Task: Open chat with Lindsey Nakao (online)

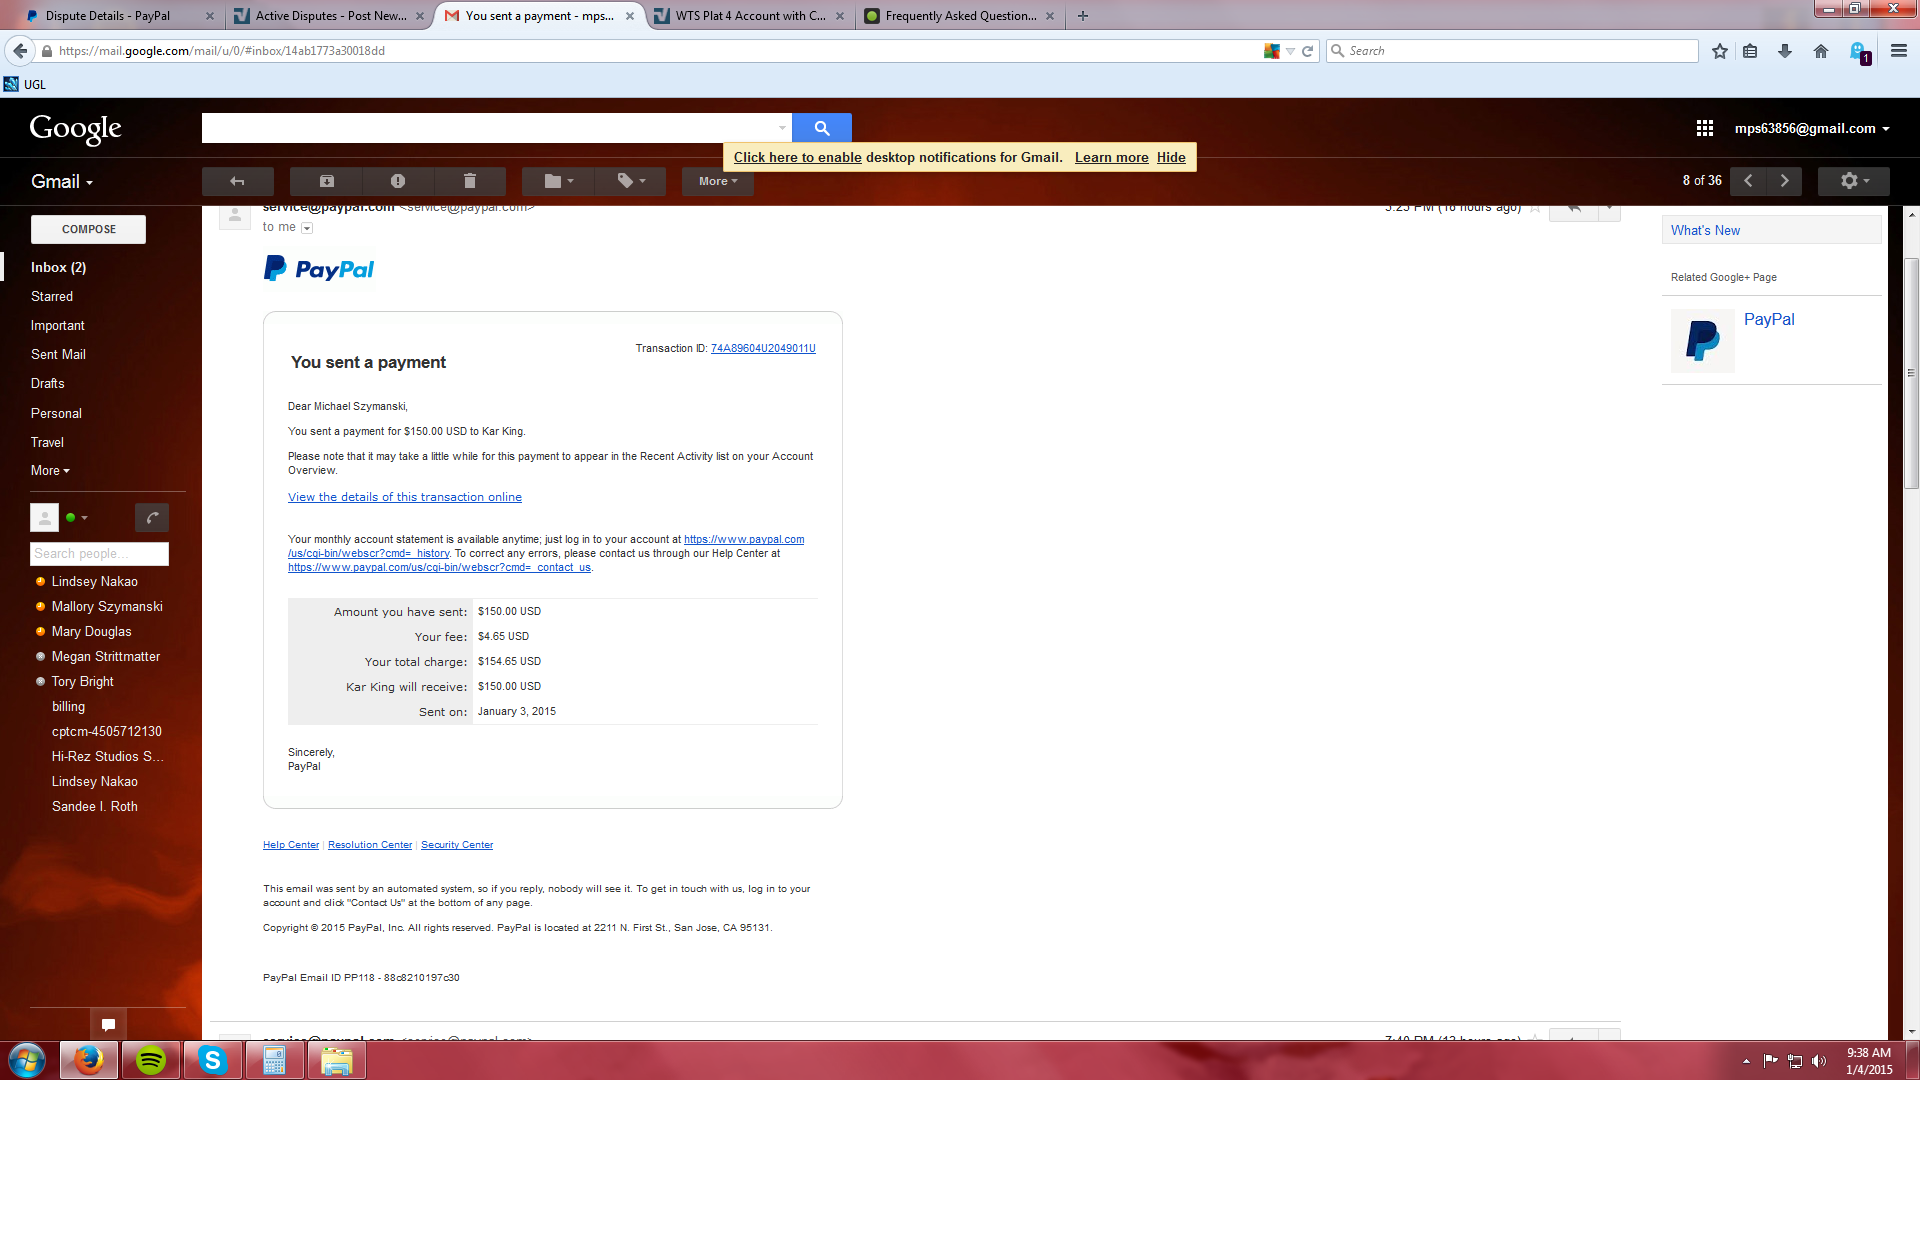Action: 94,581
